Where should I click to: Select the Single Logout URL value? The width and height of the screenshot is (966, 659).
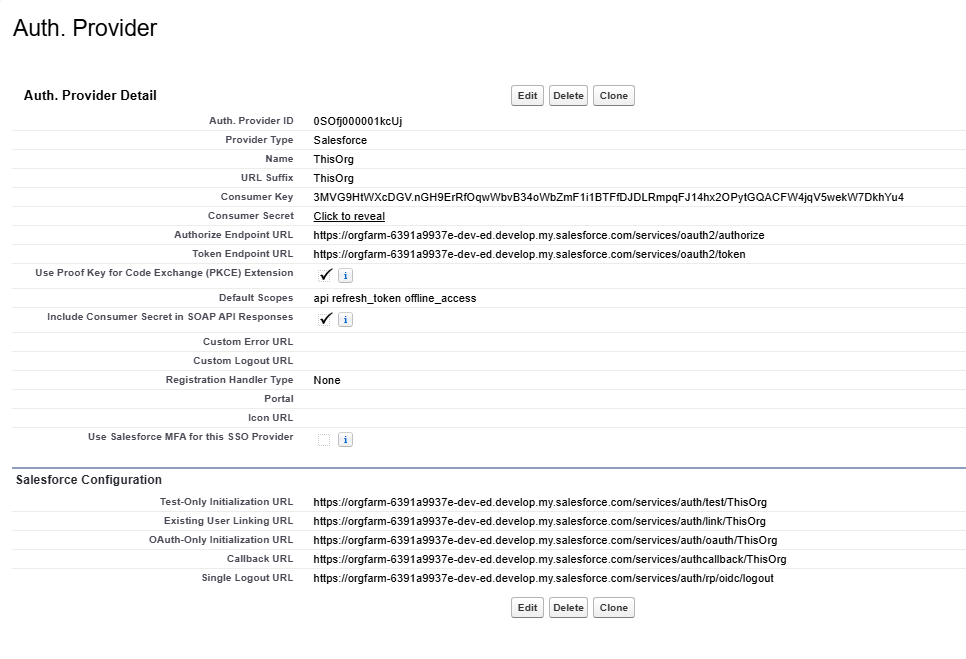click(542, 578)
